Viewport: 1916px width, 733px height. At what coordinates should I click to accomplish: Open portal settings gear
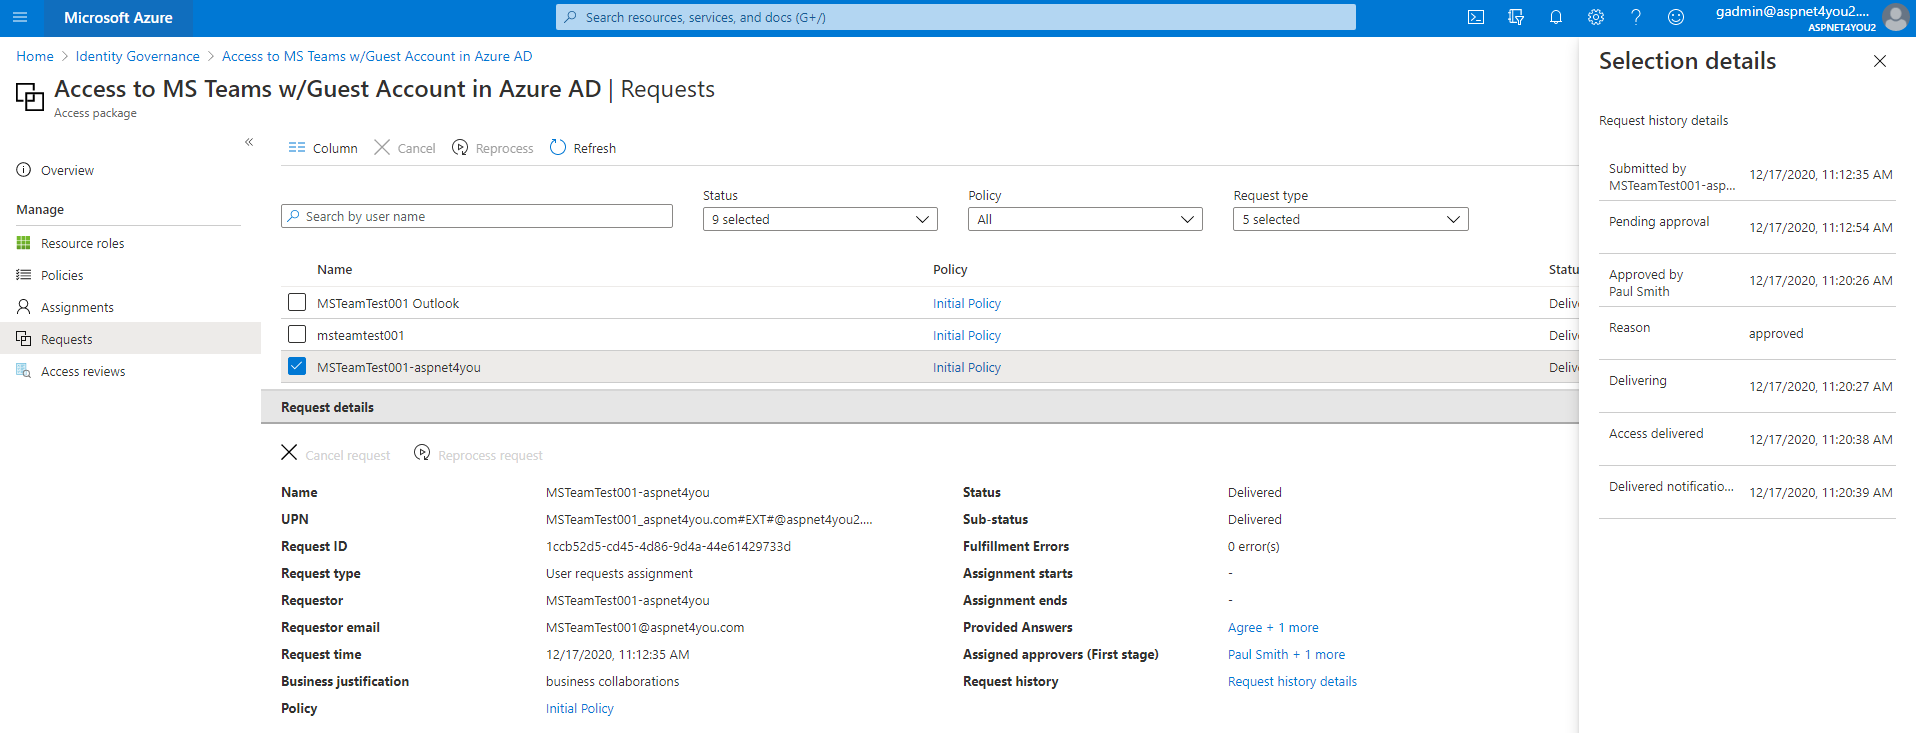tap(1596, 17)
